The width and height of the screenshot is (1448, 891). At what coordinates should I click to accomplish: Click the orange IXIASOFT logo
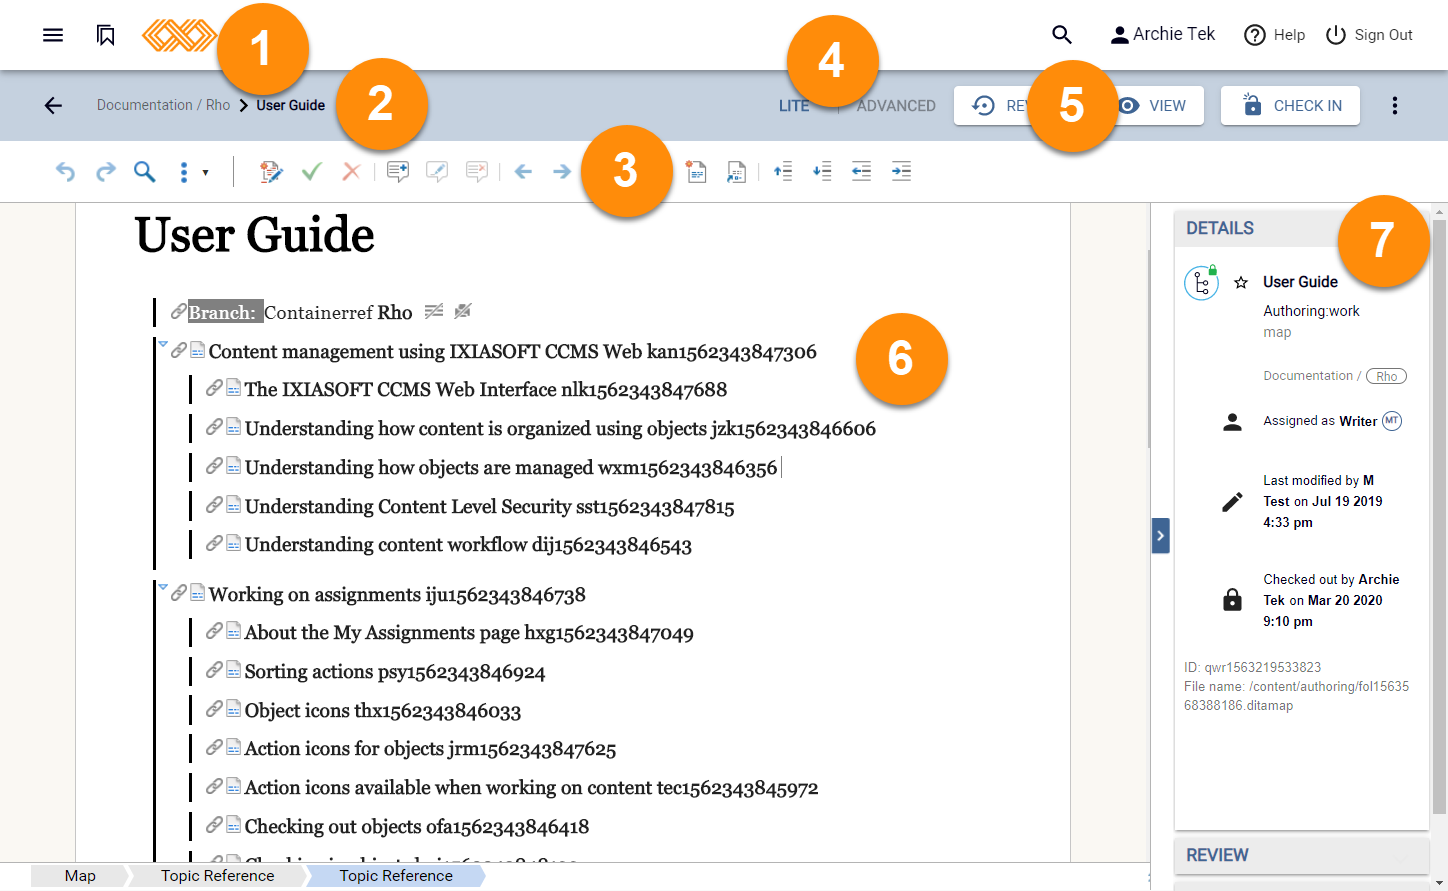[179, 35]
